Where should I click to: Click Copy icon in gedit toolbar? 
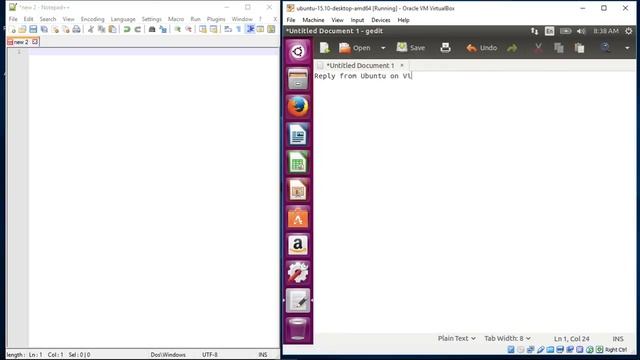[x=559, y=48]
